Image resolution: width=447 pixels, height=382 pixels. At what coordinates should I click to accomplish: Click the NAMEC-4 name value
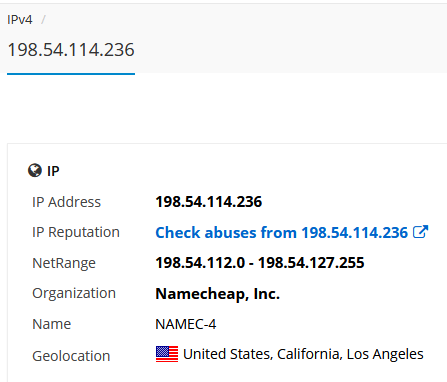[x=186, y=324]
